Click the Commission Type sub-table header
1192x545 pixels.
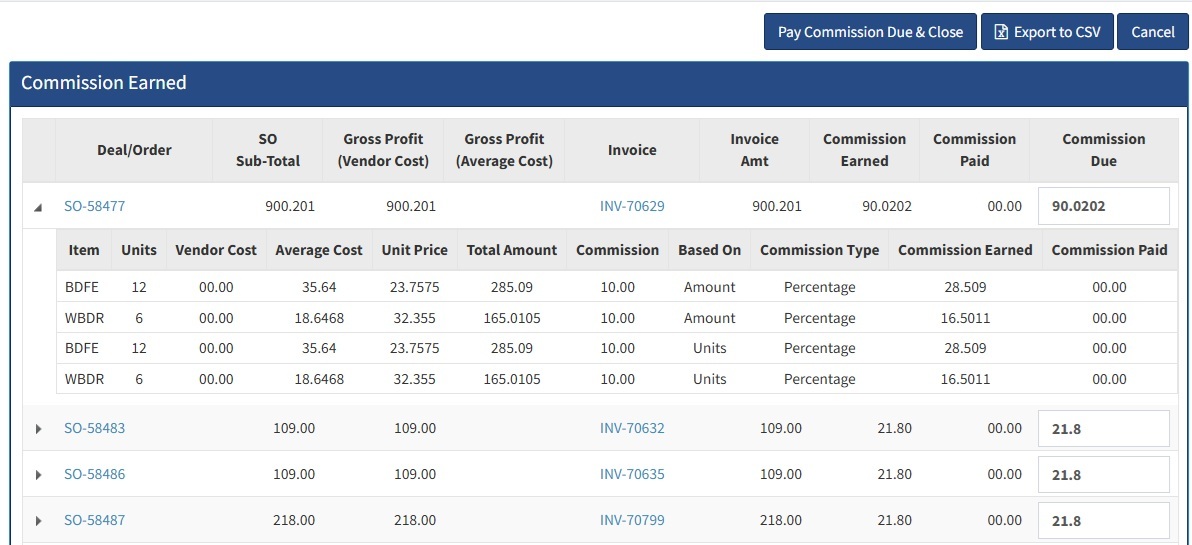point(820,250)
